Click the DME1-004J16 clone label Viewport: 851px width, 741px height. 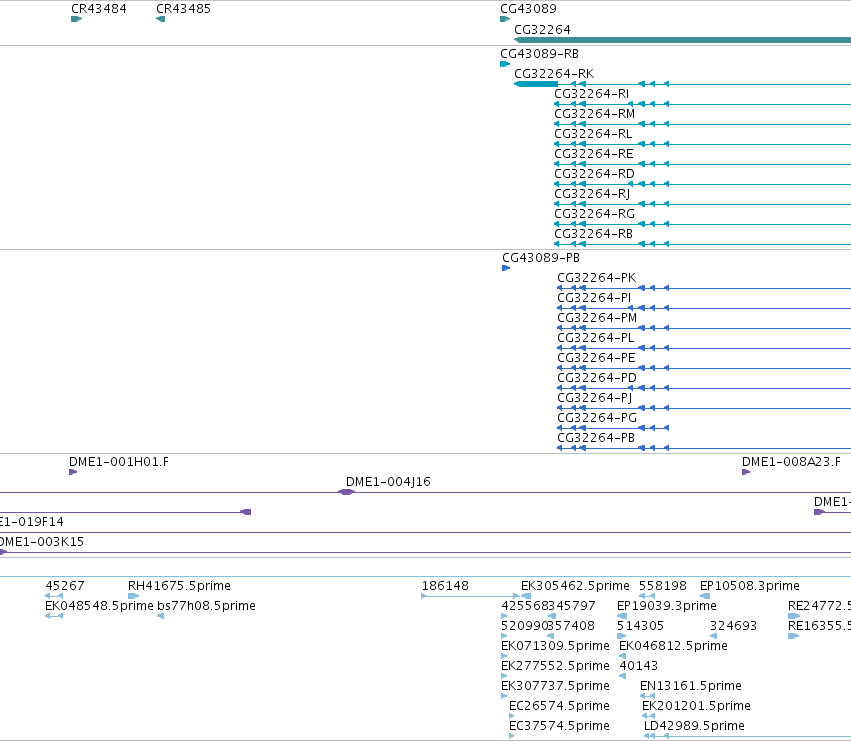click(388, 482)
